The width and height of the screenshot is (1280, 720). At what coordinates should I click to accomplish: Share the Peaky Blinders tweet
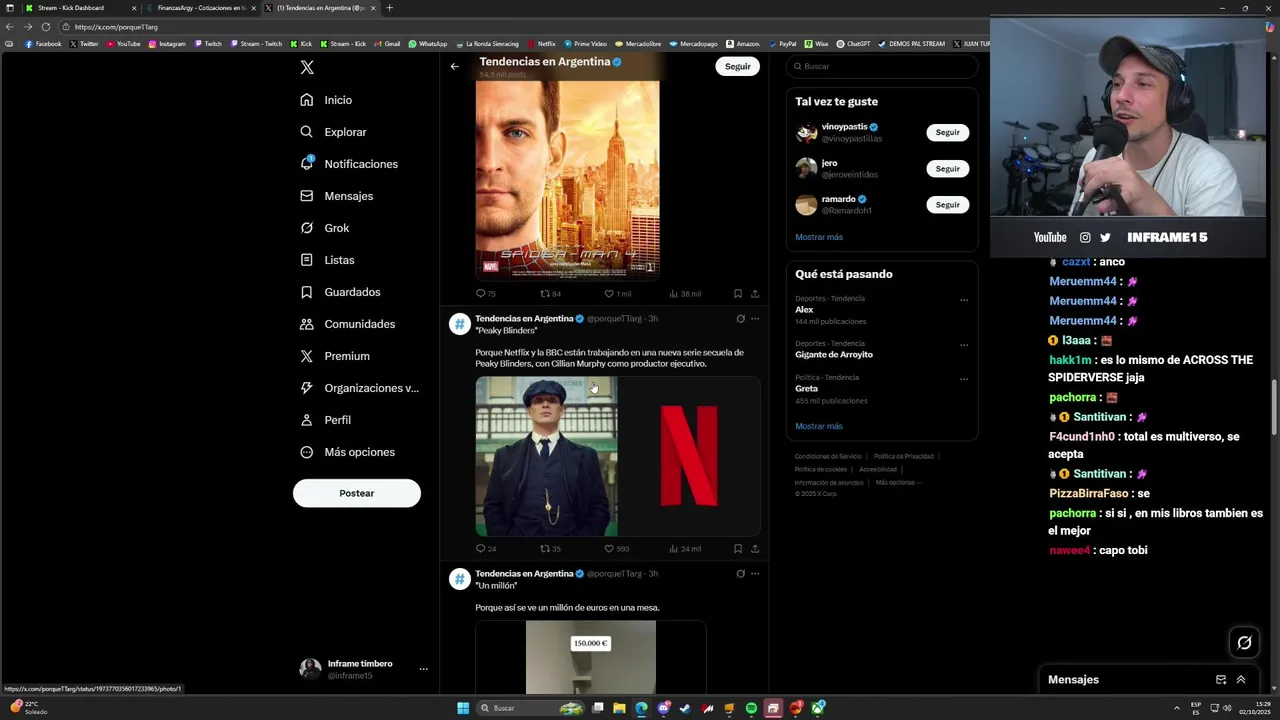[755, 549]
